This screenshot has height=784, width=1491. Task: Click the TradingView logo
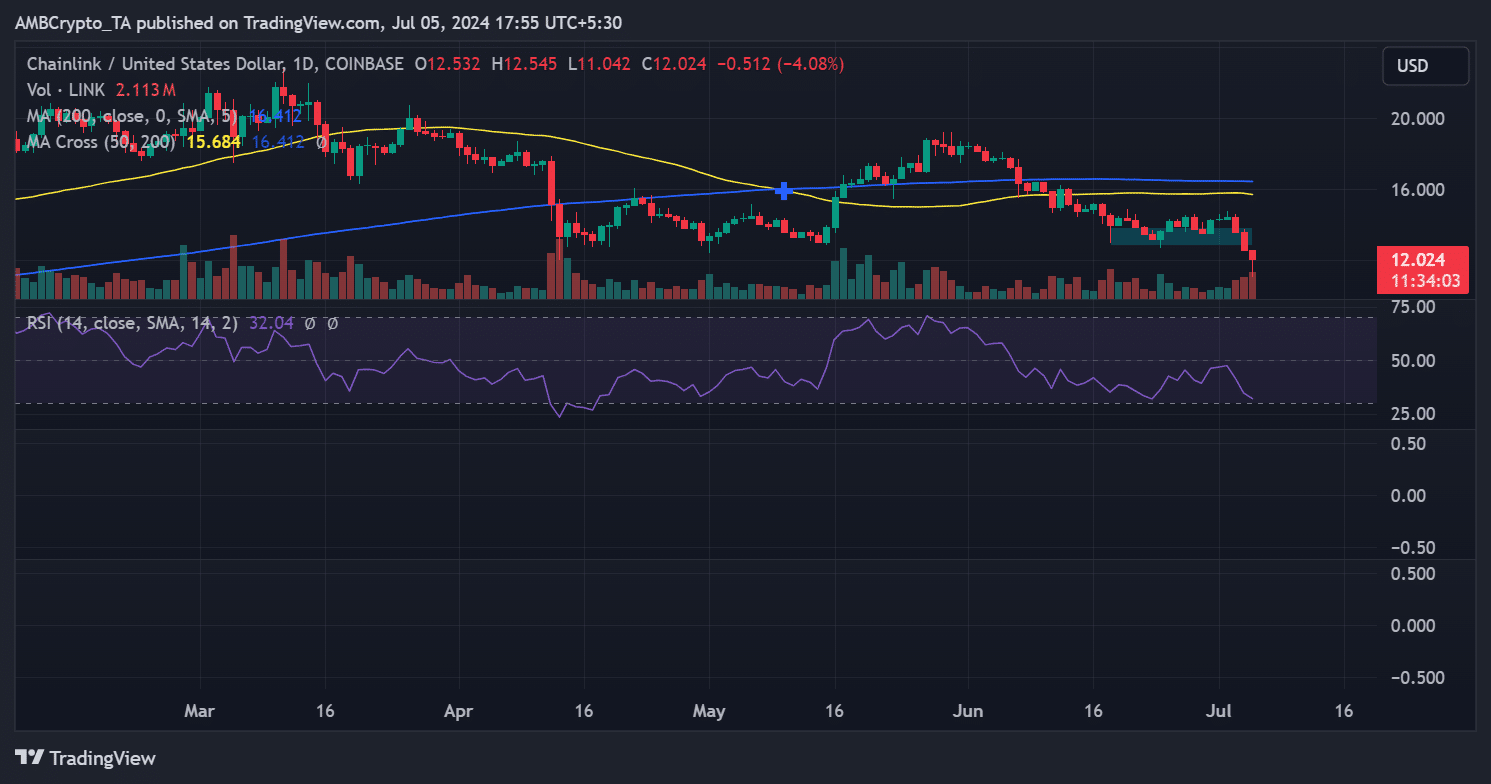(x=85, y=757)
